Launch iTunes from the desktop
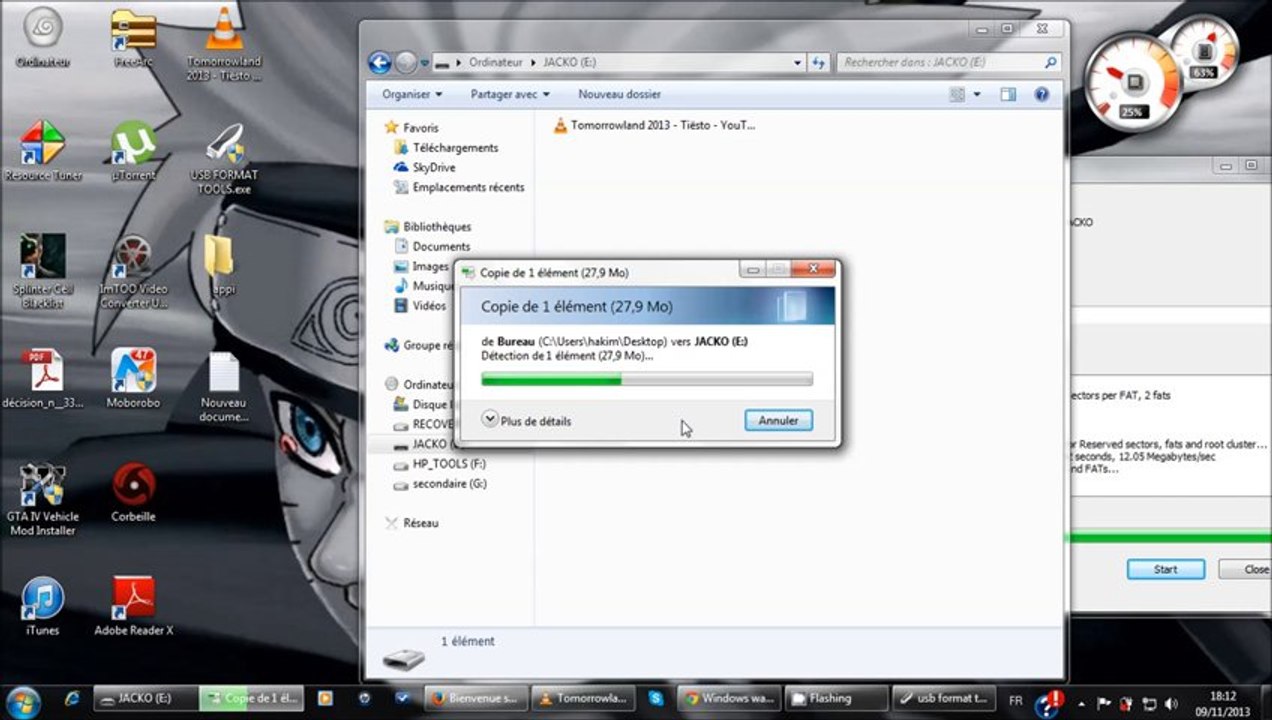 pyautogui.click(x=43, y=606)
